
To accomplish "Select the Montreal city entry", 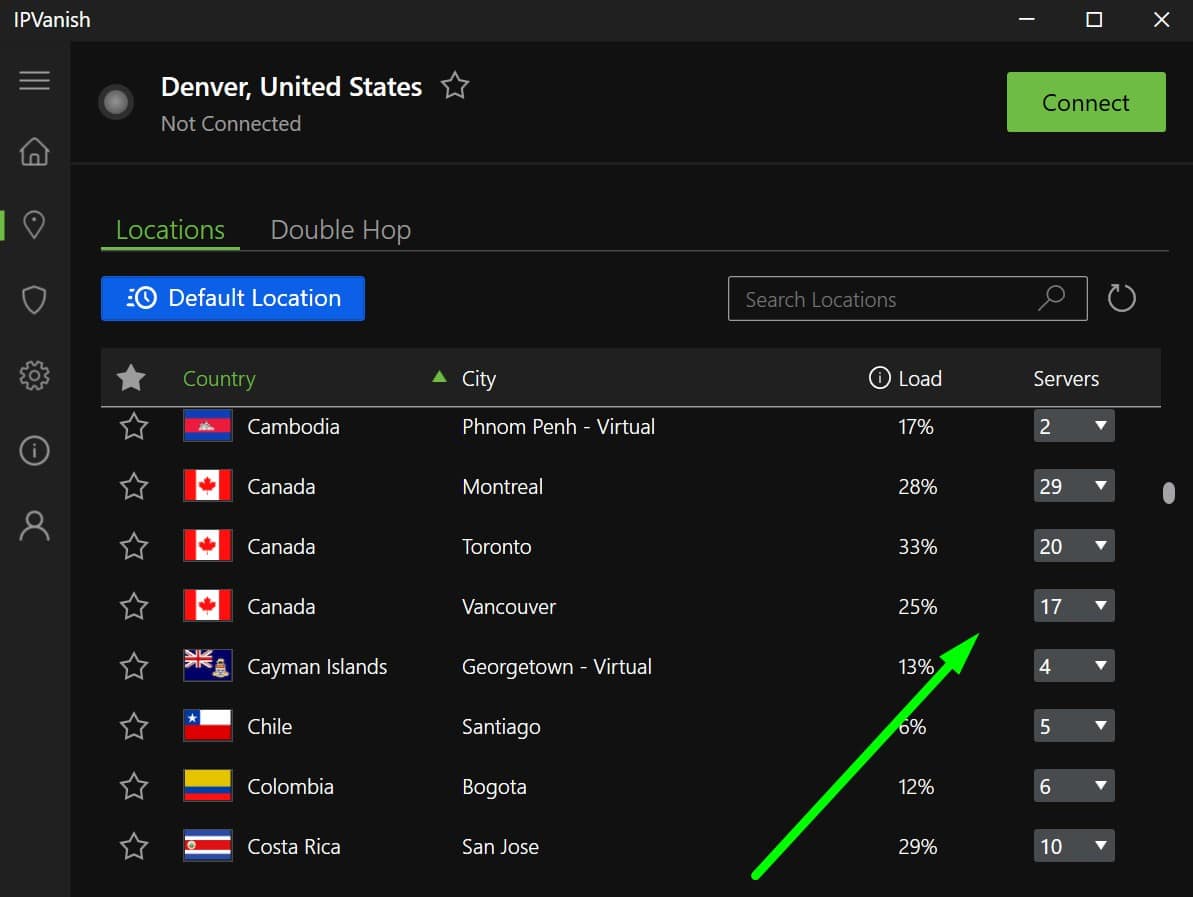I will 502,486.
